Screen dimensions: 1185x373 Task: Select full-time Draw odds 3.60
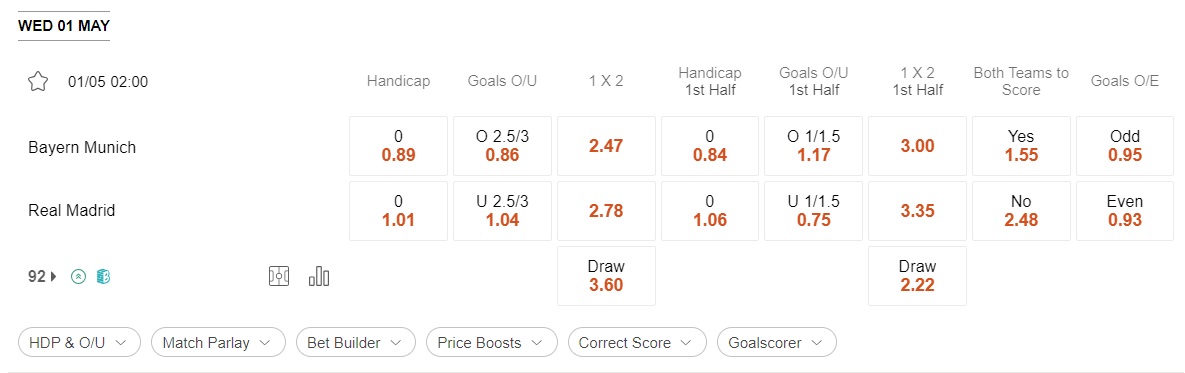tap(606, 276)
